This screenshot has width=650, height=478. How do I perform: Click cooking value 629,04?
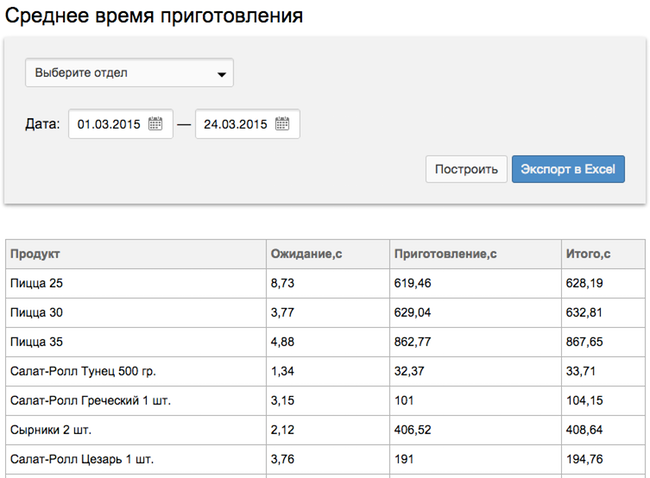click(412, 313)
